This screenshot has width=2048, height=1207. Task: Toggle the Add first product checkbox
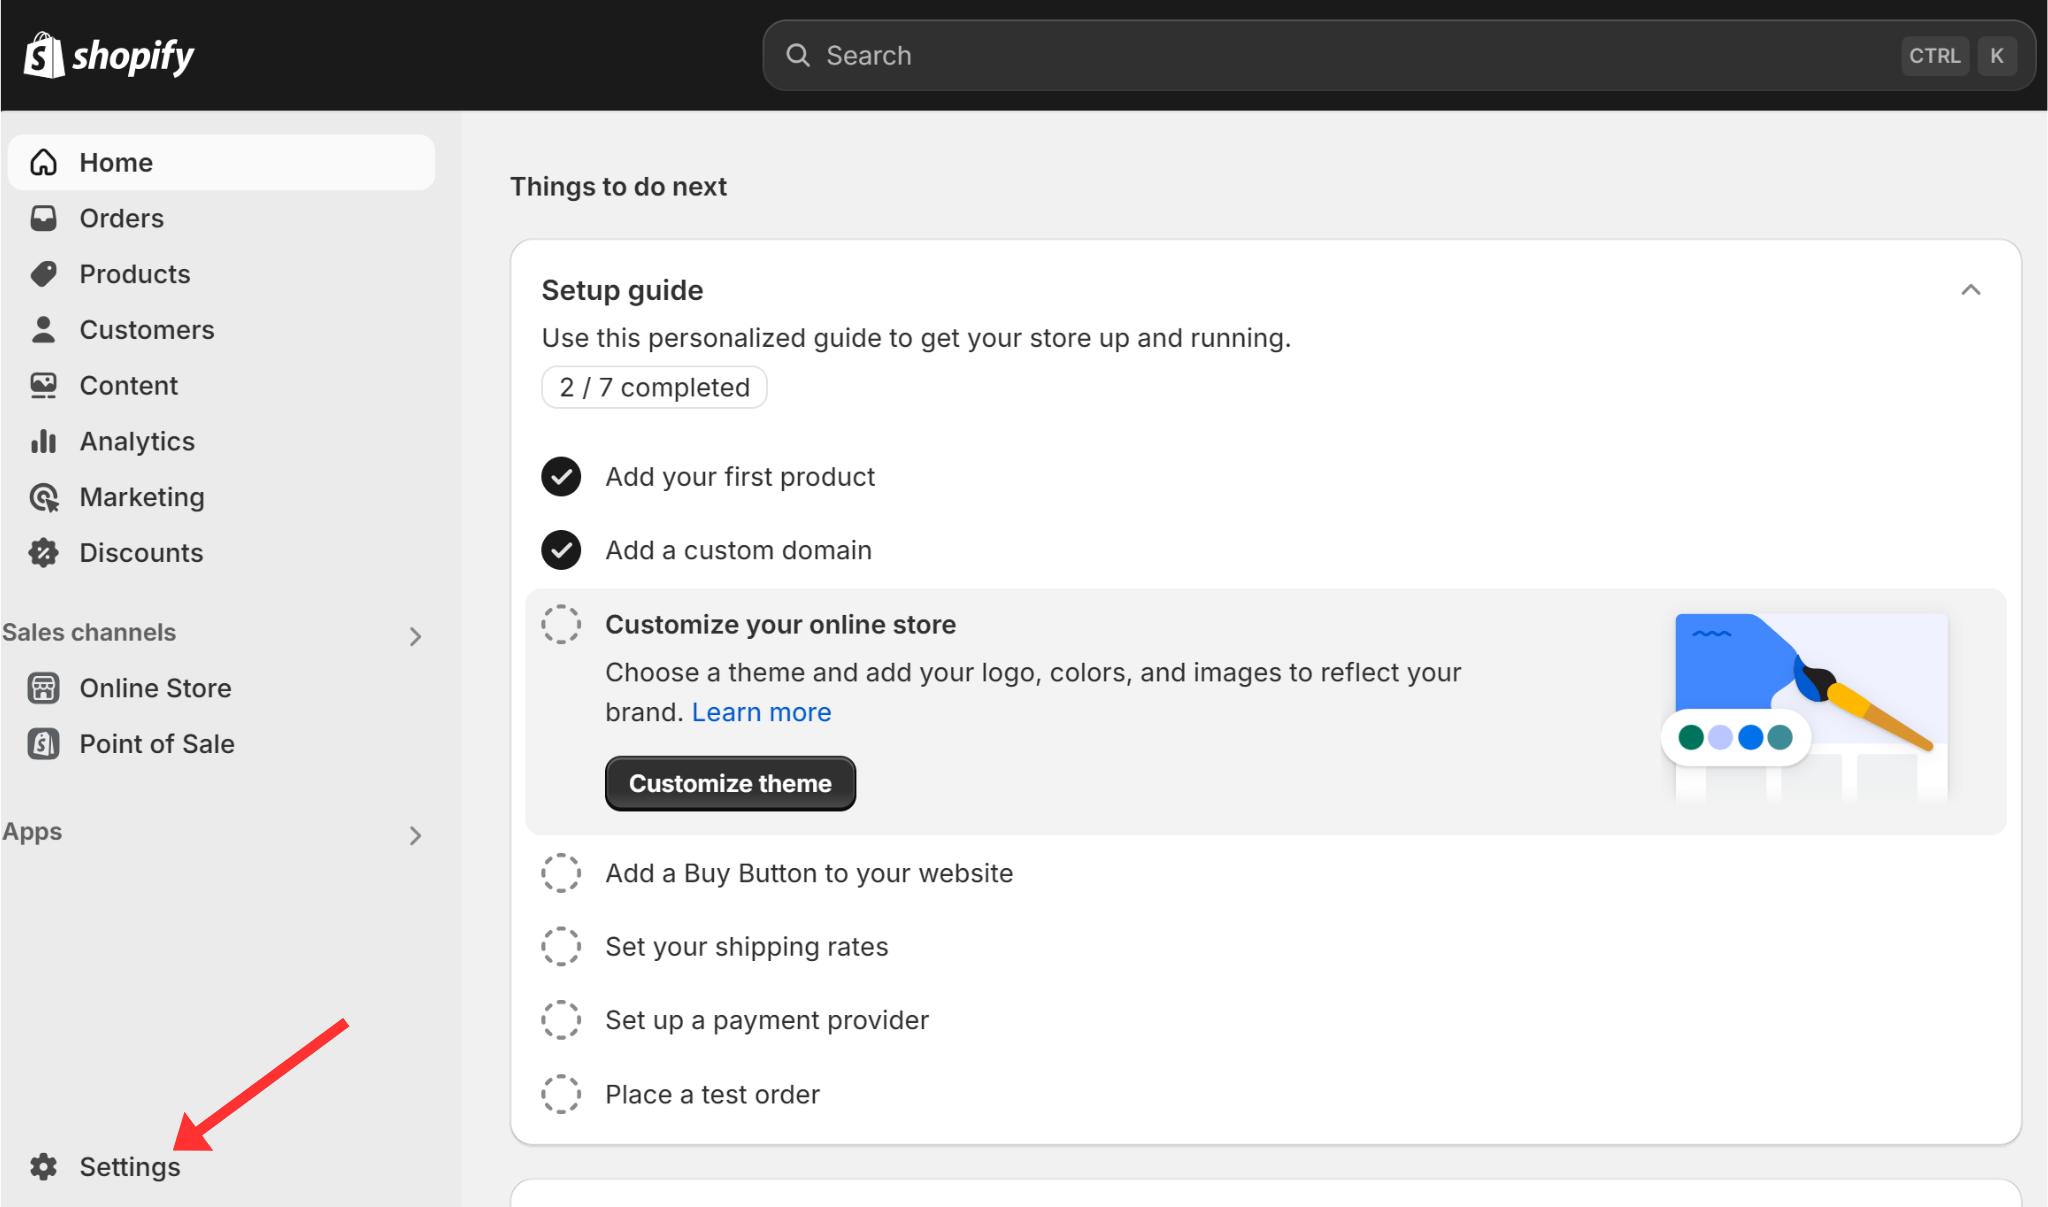click(x=560, y=476)
